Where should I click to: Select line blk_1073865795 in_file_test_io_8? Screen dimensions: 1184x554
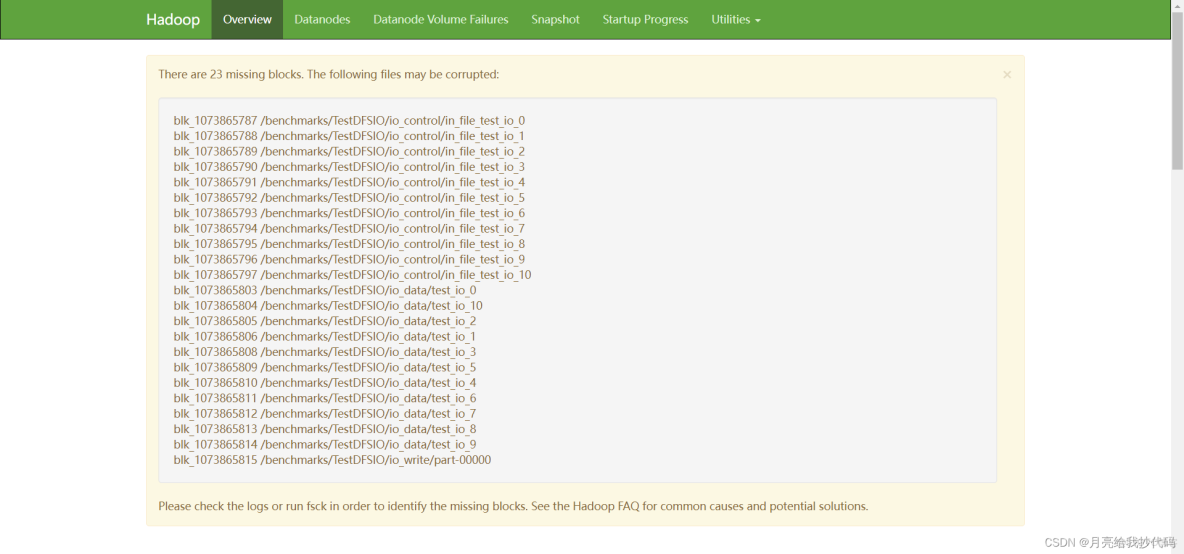tap(349, 244)
